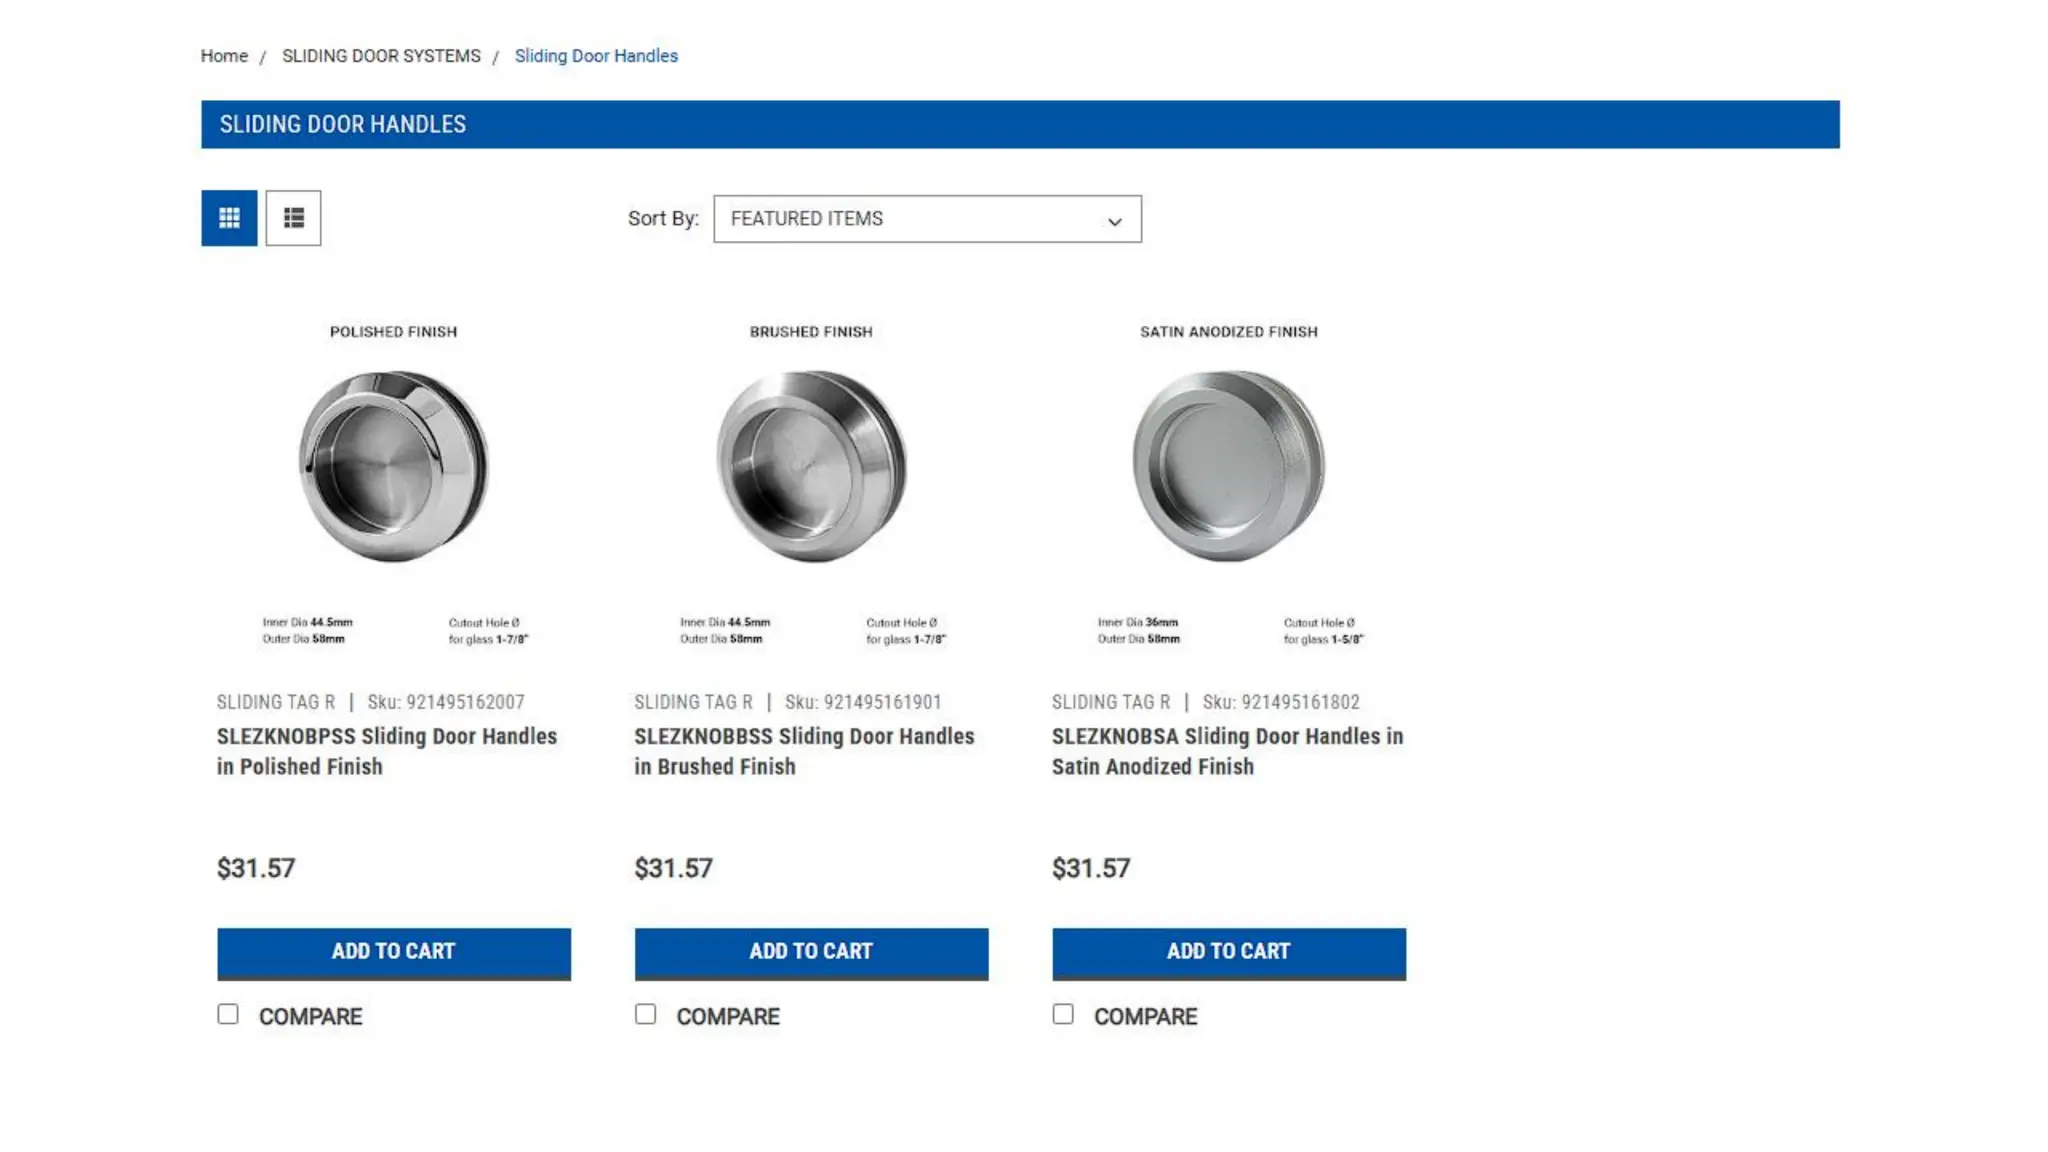Check Compare for SLEZKNOBBSS Brushed handle

(x=646, y=1014)
